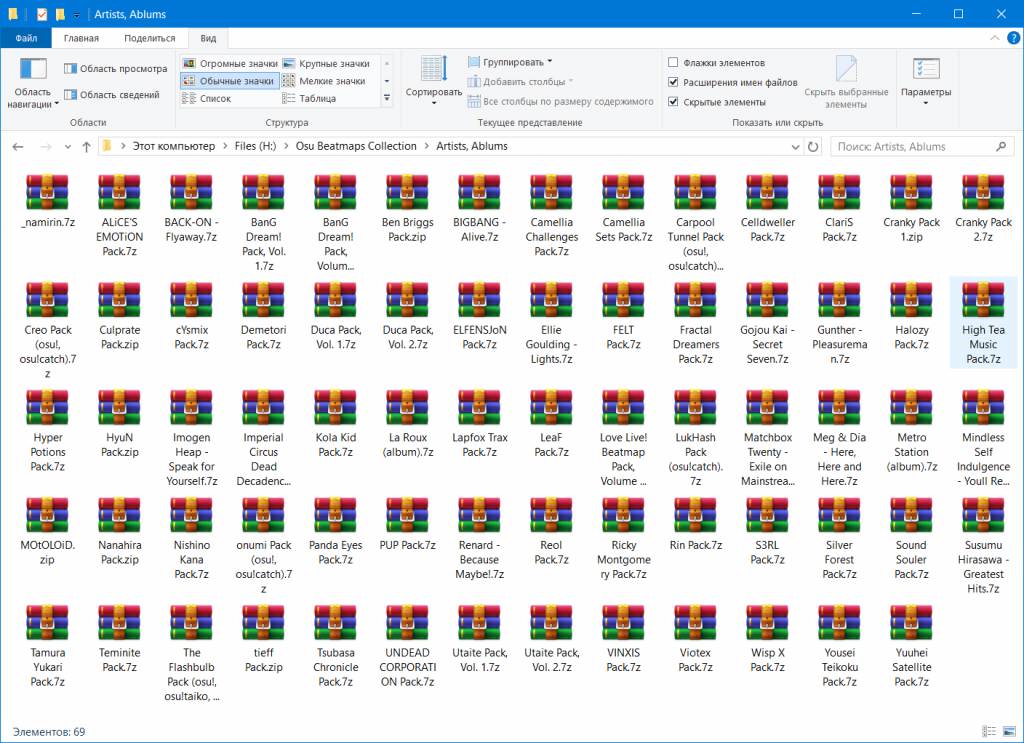Screen dimensions: 1024x743
Task: Expand the Sort by (Сортировать) dropdown
Action: [434, 80]
